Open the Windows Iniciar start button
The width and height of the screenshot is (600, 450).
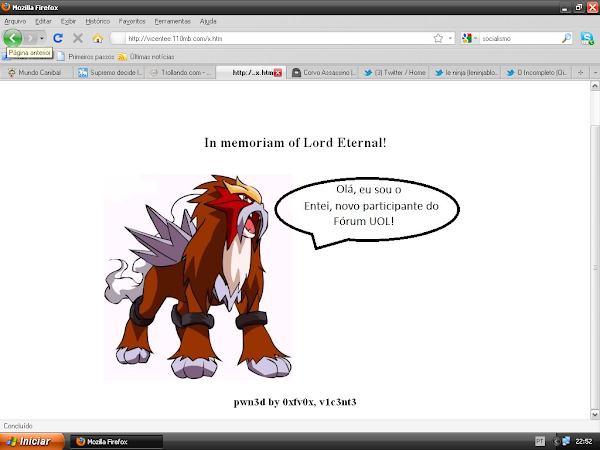point(31,441)
